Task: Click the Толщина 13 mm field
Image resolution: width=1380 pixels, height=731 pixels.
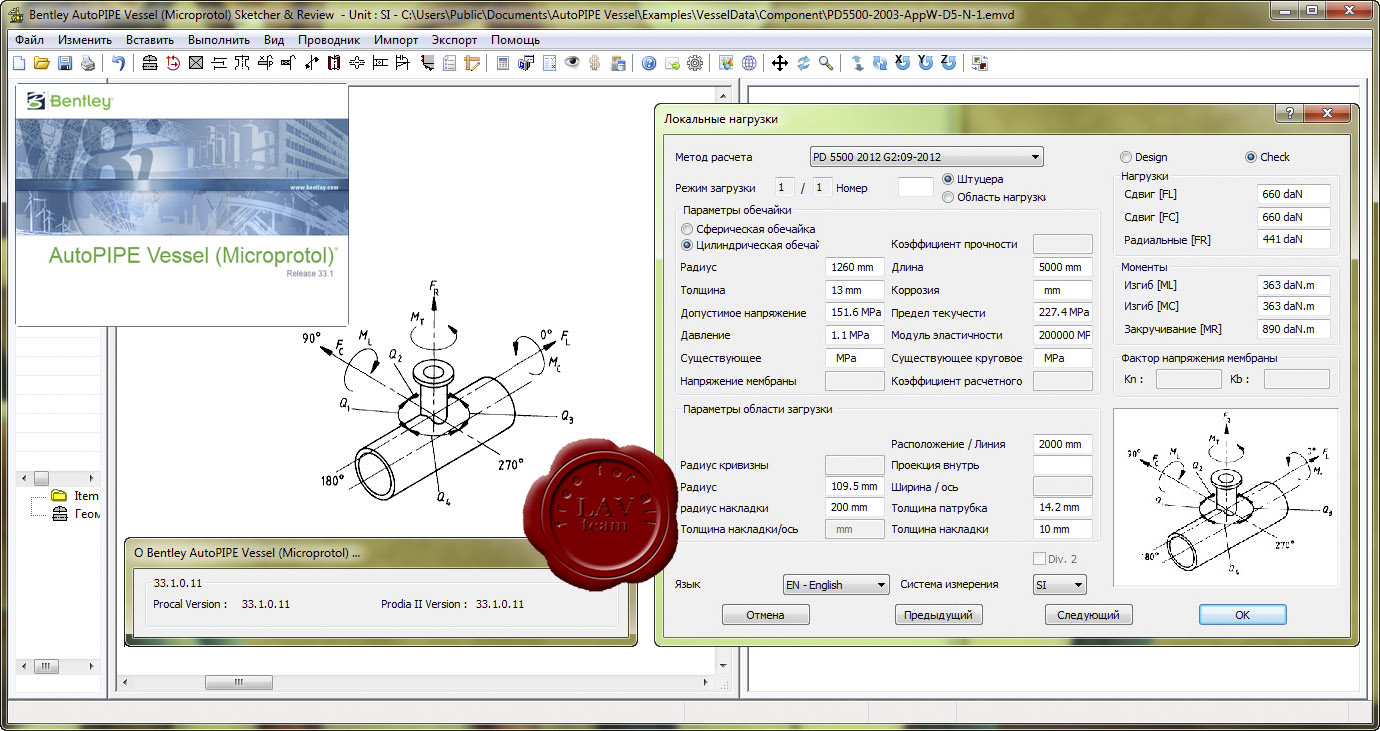Action: pyautogui.click(x=855, y=290)
